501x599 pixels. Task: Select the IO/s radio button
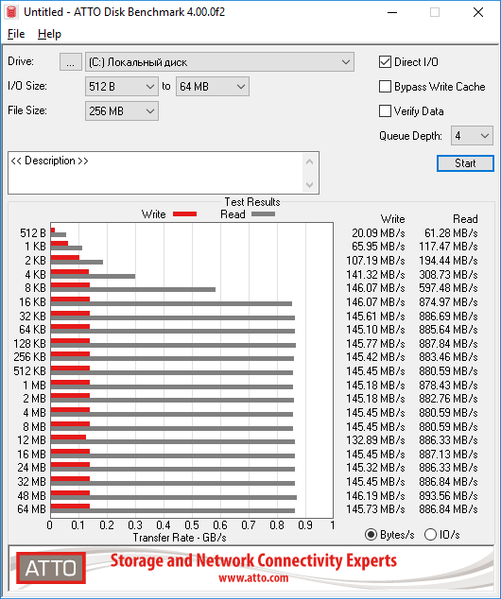coord(430,534)
